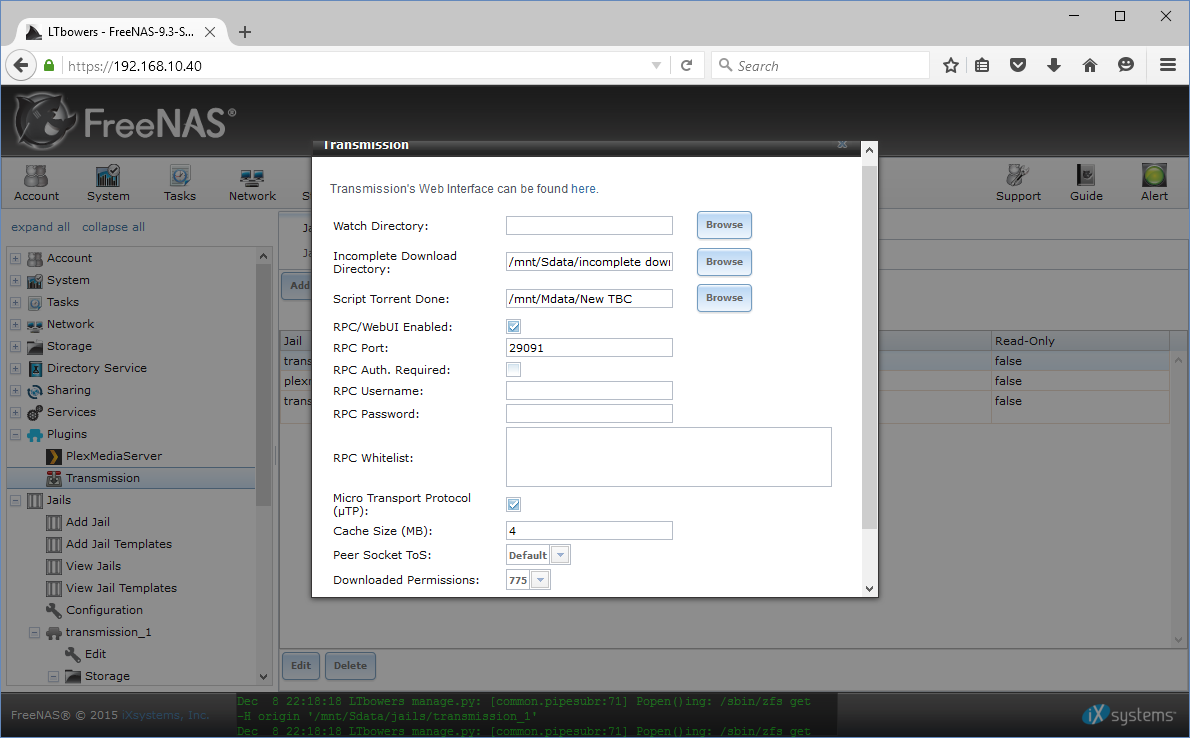Click the Edit button below the table
The height and width of the screenshot is (738, 1190).
[301, 666]
